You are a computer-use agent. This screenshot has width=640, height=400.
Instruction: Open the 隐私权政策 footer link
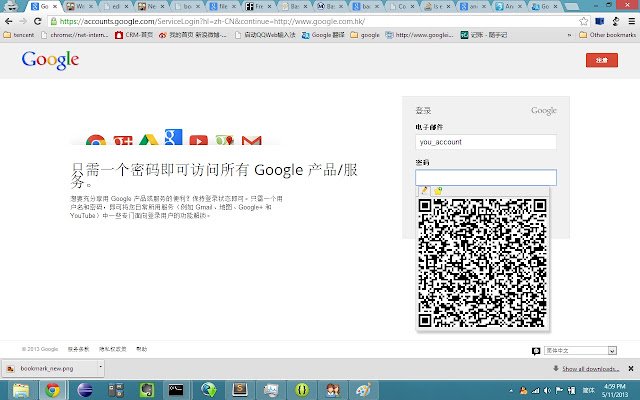[113, 349]
